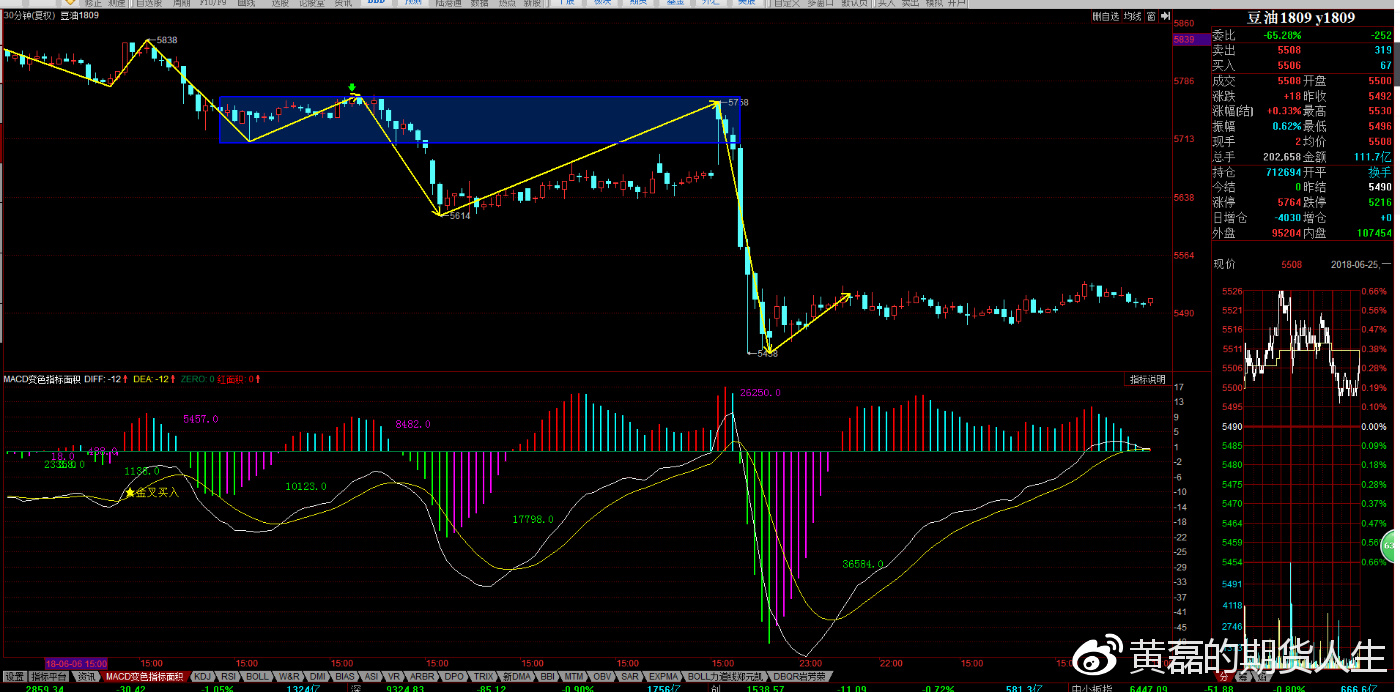The image size is (1400, 692).
Task: Click the 内盘 value 107454
Action: tap(1372, 233)
